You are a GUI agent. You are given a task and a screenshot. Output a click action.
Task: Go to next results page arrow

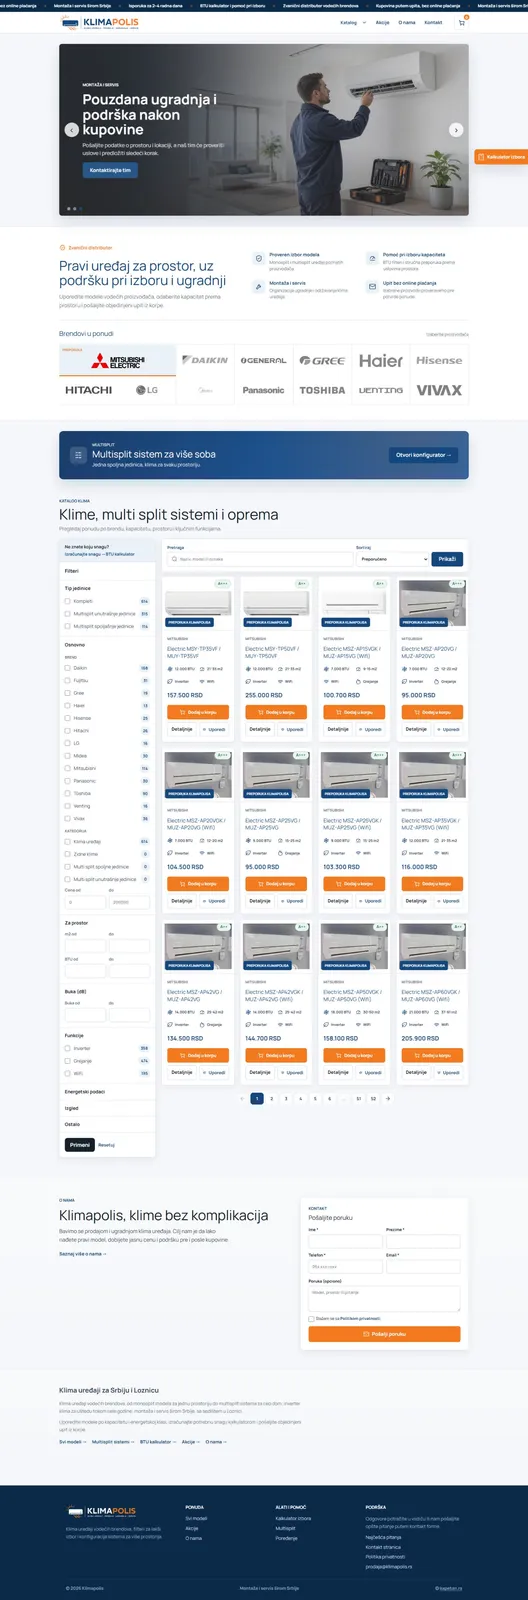pos(388,1098)
